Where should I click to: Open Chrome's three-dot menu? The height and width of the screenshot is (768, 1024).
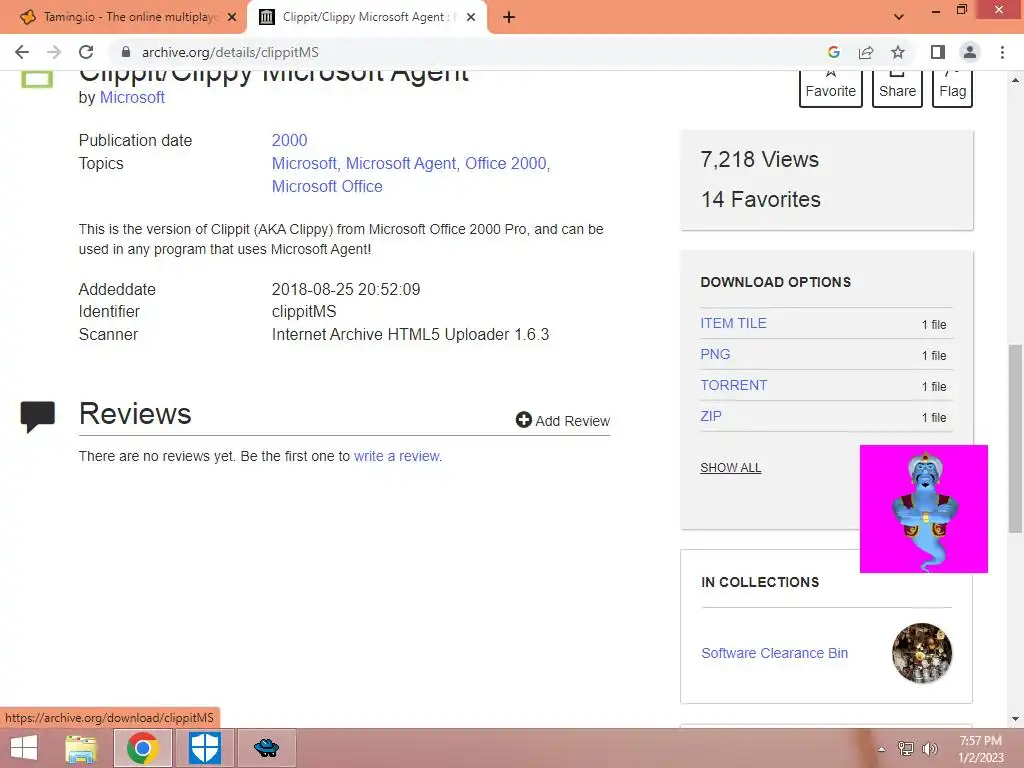(x=1002, y=52)
